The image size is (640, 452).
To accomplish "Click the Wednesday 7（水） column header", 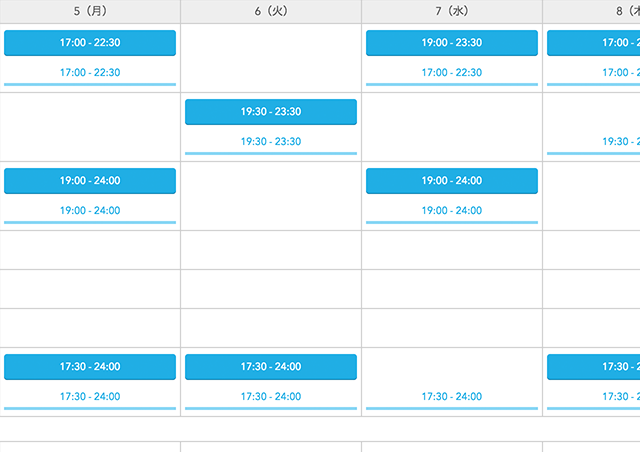I will (x=452, y=11).
